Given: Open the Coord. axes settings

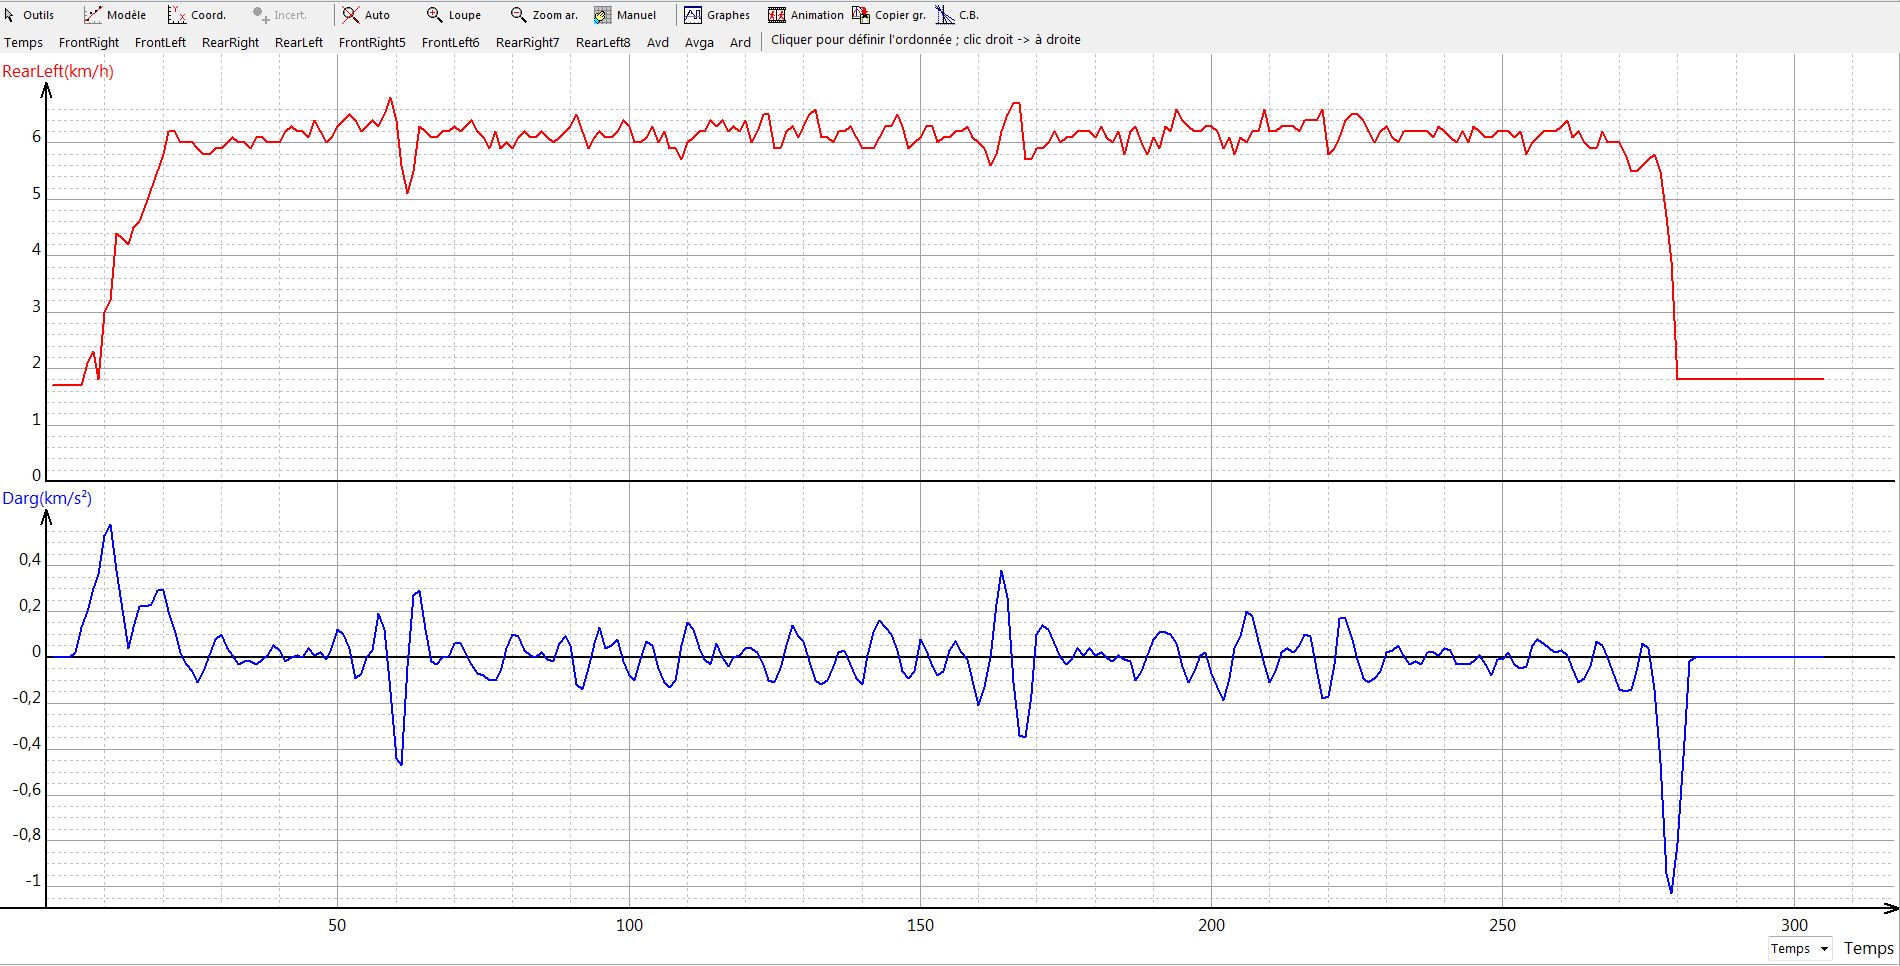Looking at the screenshot, I should coord(197,15).
